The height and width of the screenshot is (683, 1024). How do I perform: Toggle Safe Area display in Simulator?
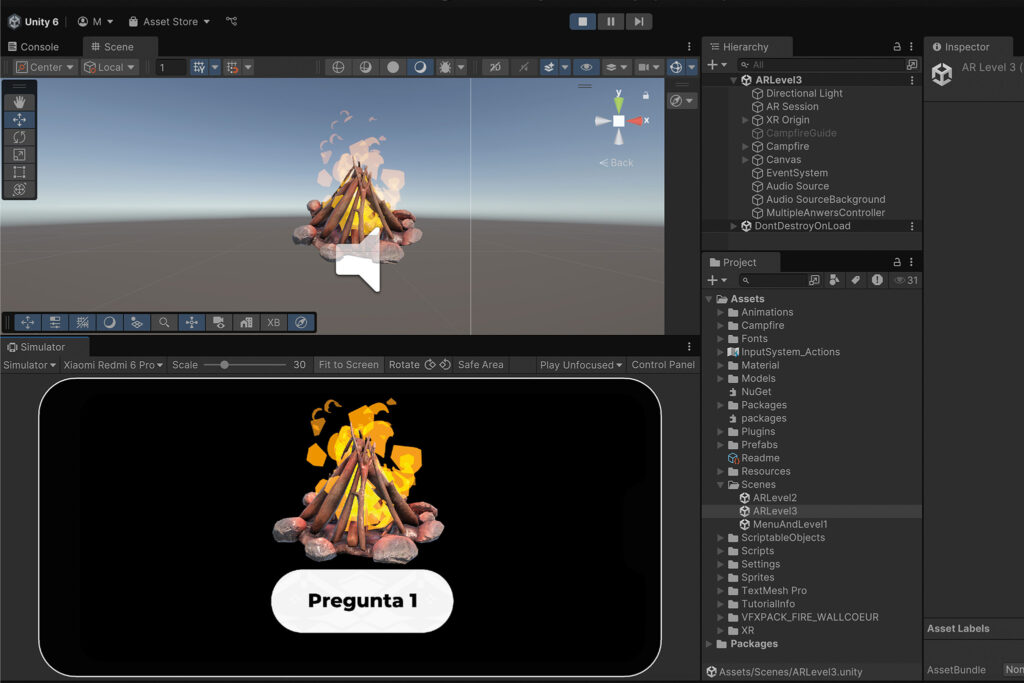(x=480, y=365)
